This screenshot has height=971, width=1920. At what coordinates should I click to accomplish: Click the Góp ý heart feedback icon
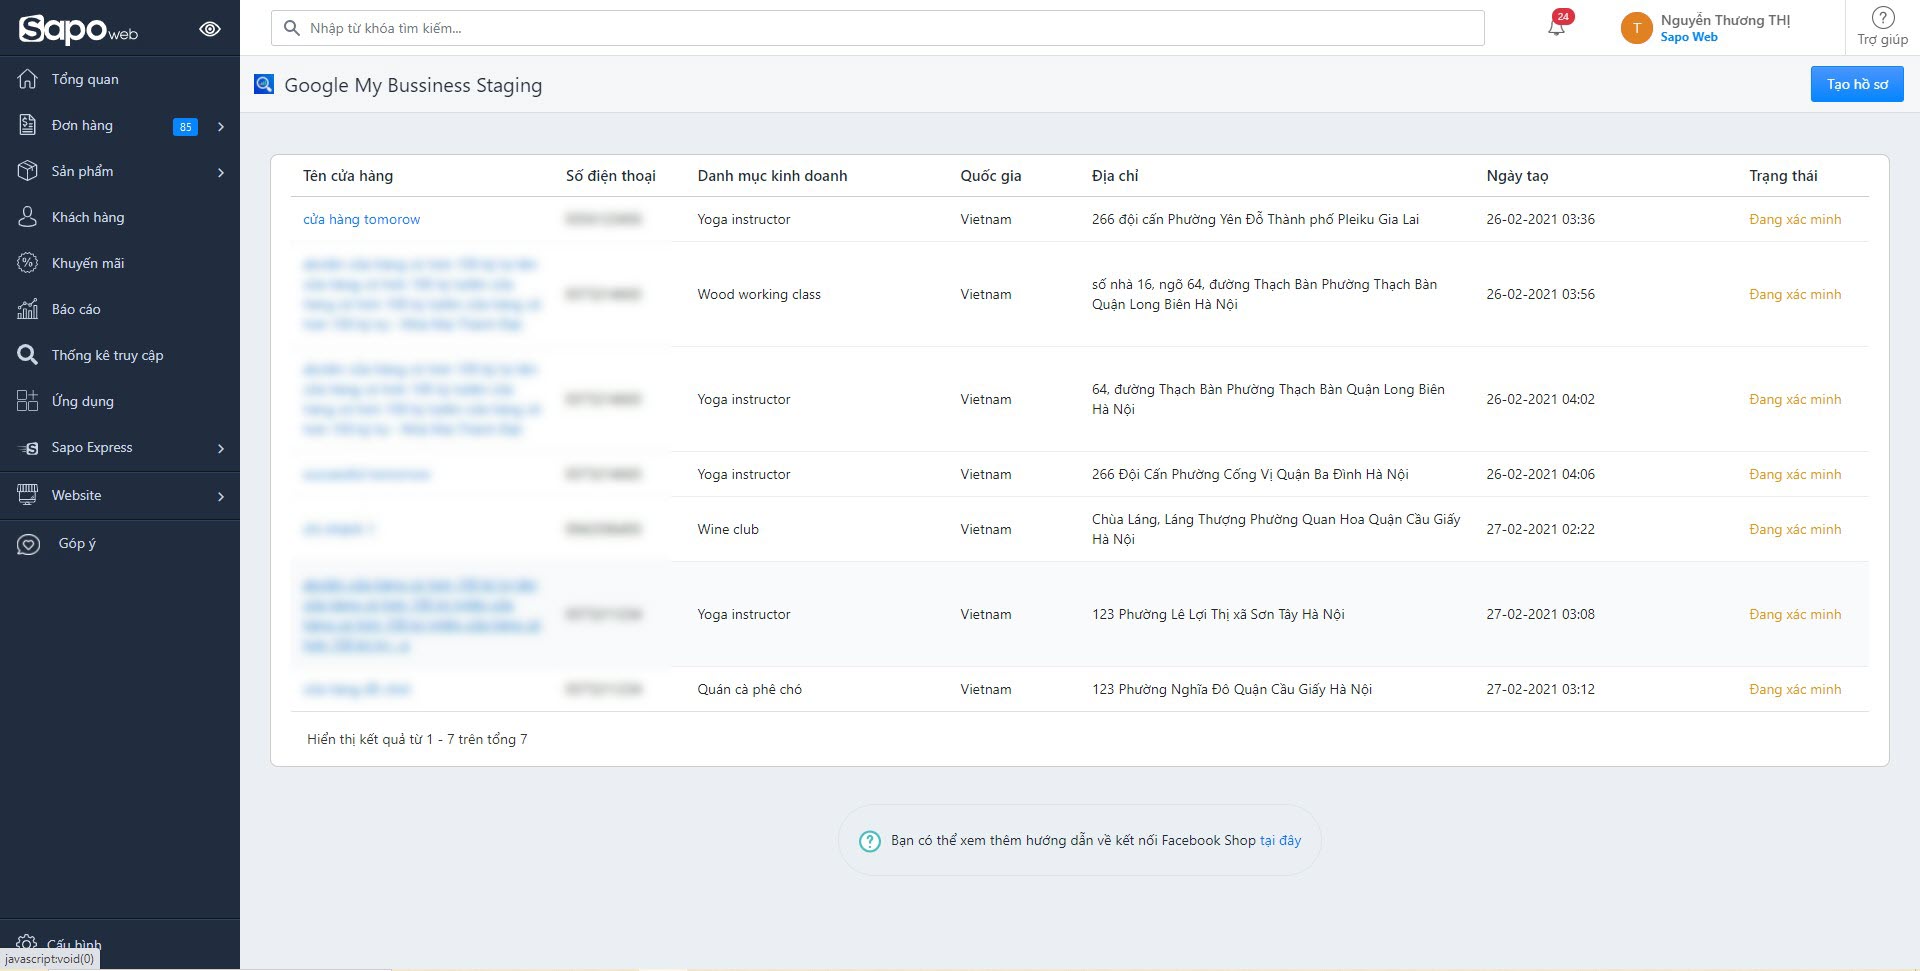[29, 544]
